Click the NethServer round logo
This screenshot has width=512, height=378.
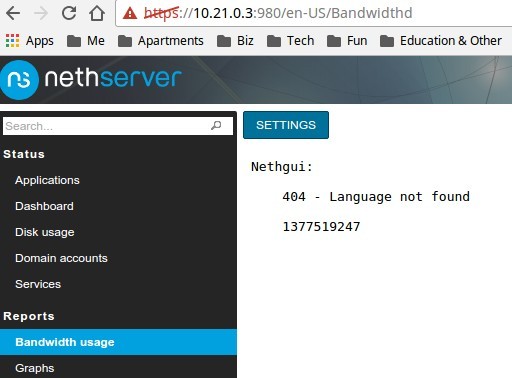pyautogui.click(x=19, y=80)
